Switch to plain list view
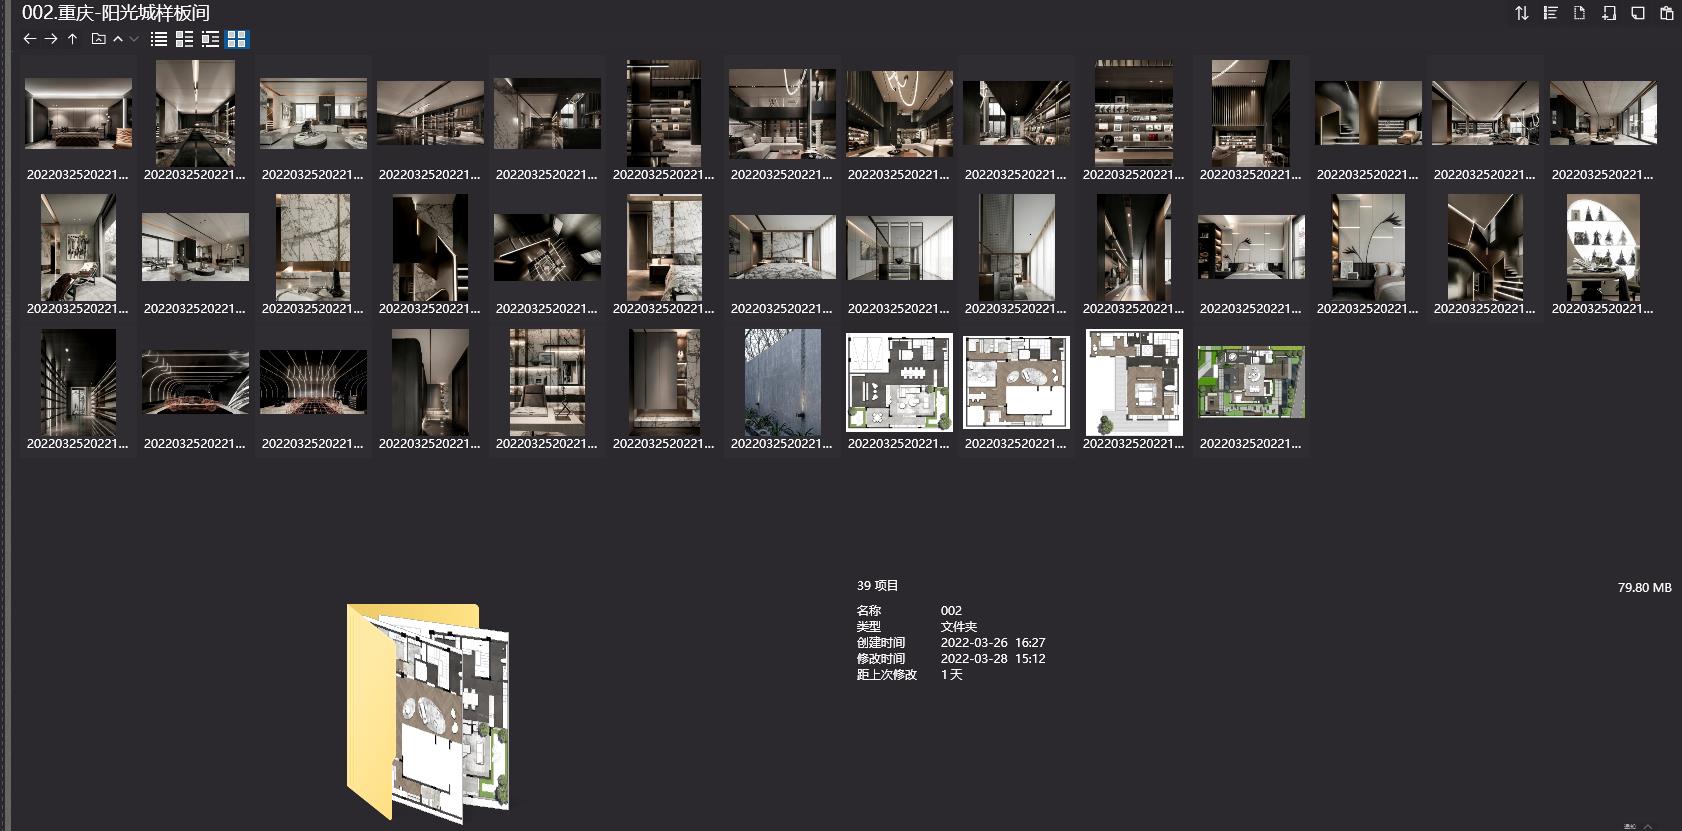The height and width of the screenshot is (831, 1682). click(x=158, y=39)
